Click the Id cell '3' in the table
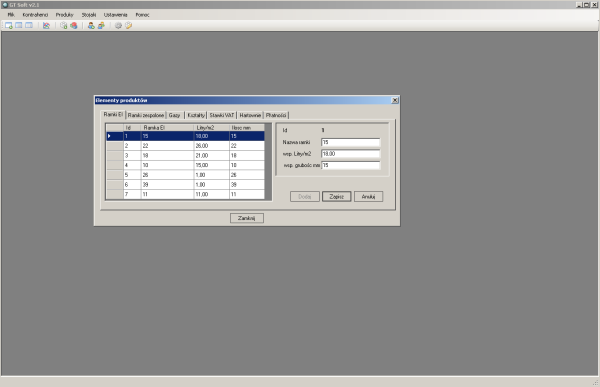 (x=132, y=156)
